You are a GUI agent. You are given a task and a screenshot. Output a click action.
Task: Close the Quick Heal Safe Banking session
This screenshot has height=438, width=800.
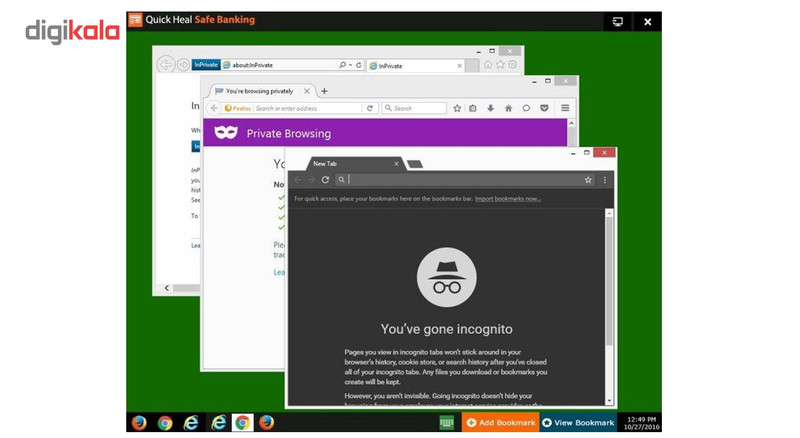647,22
